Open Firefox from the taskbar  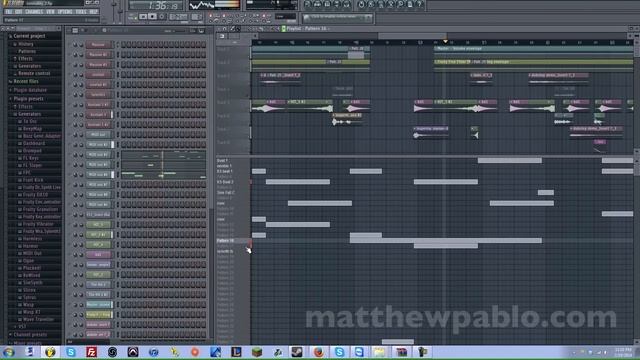point(318,352)
